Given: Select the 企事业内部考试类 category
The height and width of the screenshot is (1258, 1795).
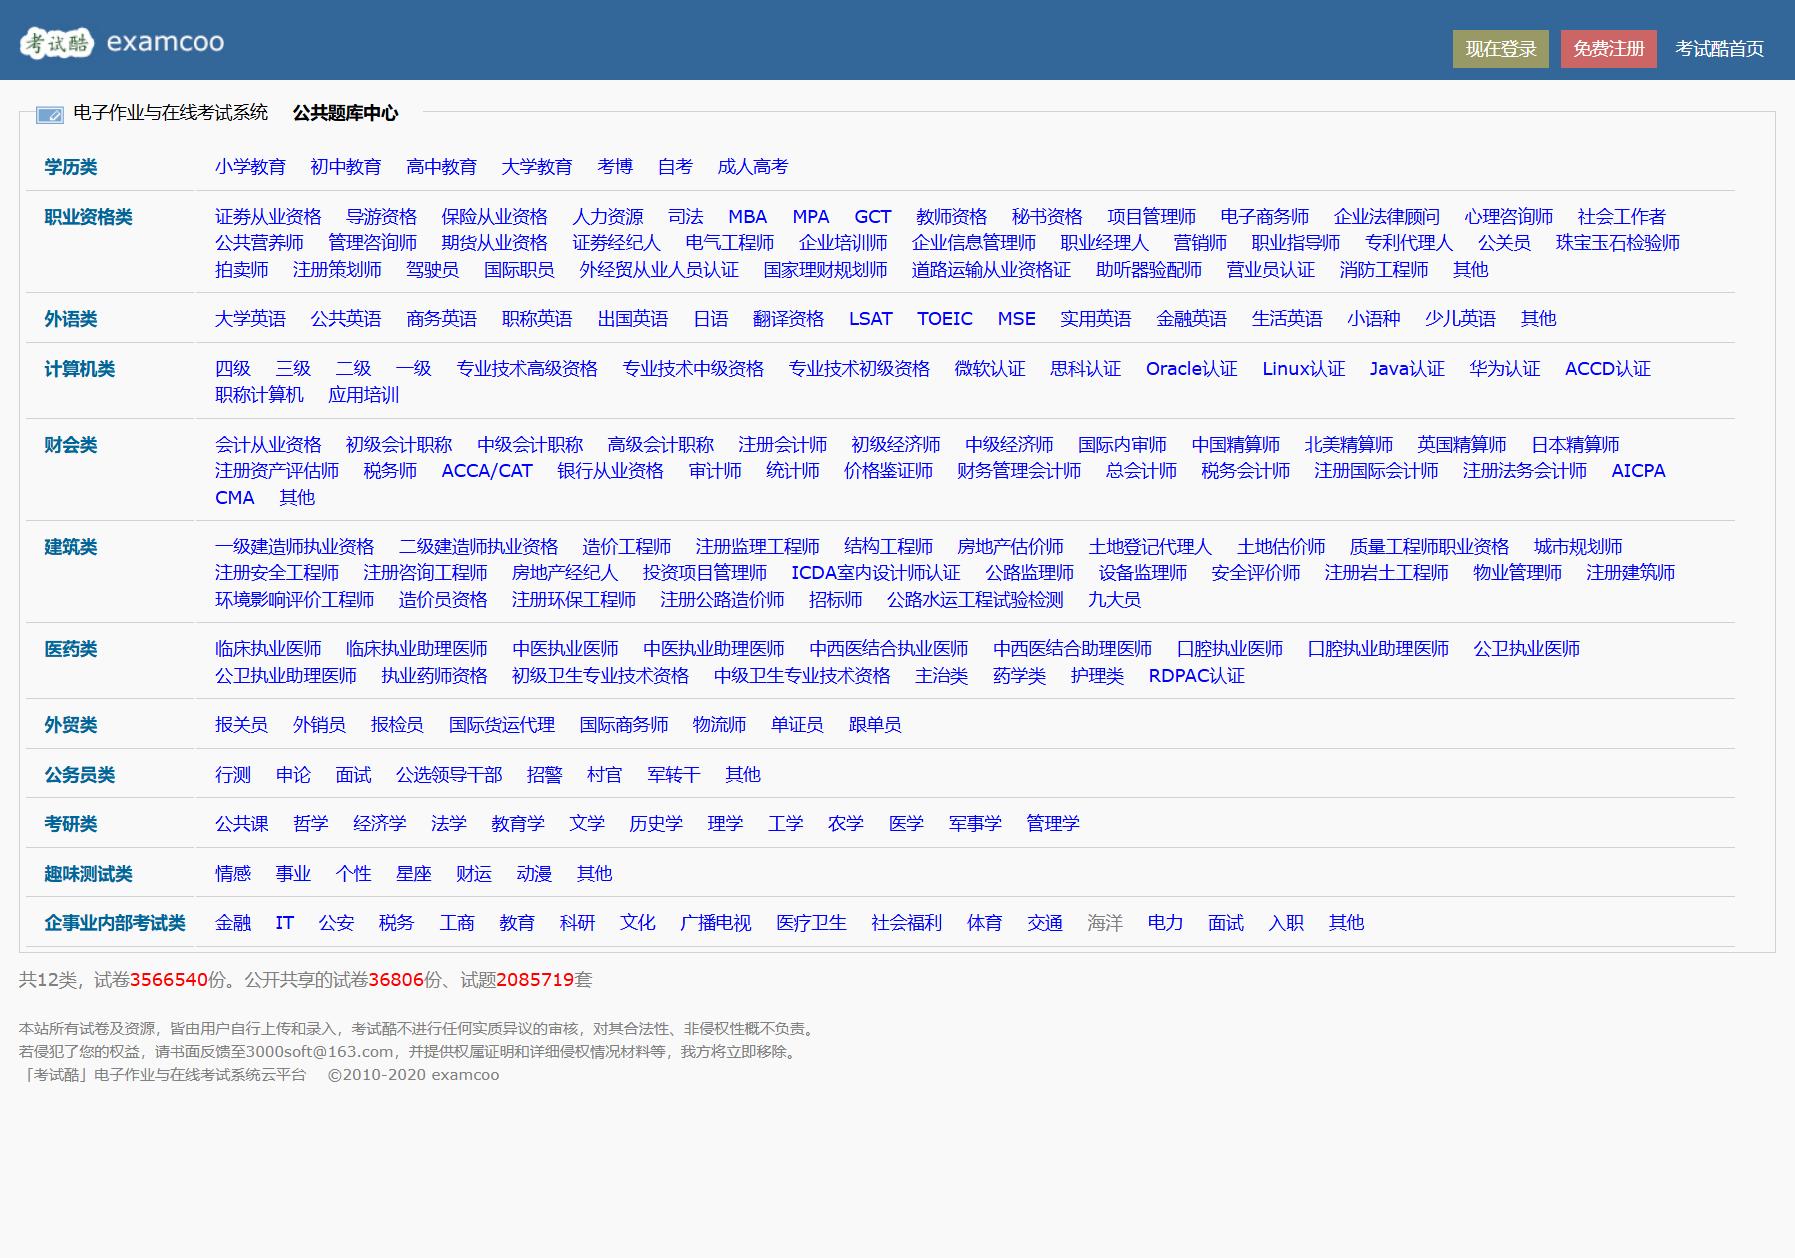Looking at the screenshot, I should point(115,923).
